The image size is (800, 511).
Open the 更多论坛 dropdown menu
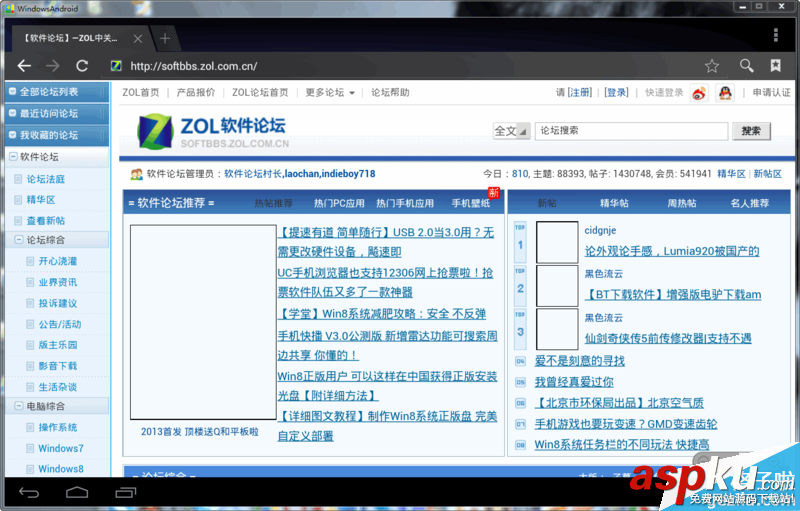pyautogui.click(x=330, y=92)
